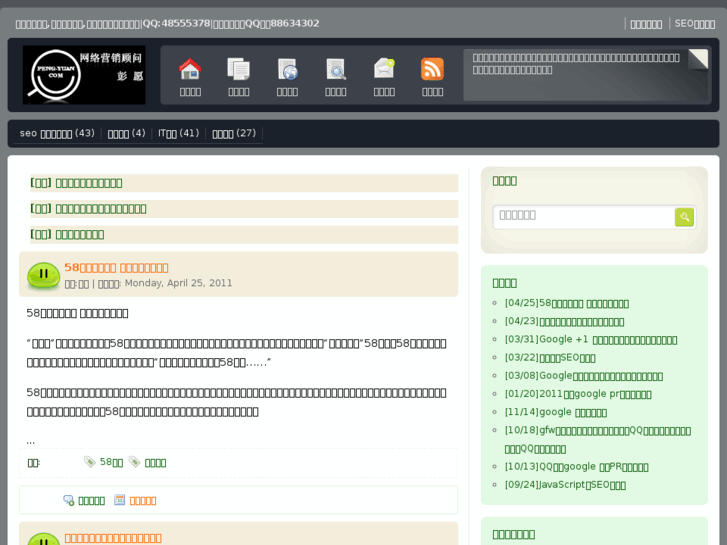Open sidebar entry [03/31] Google +1
Image resolution: width=727 pixels, height=545 pixels.
591,340
